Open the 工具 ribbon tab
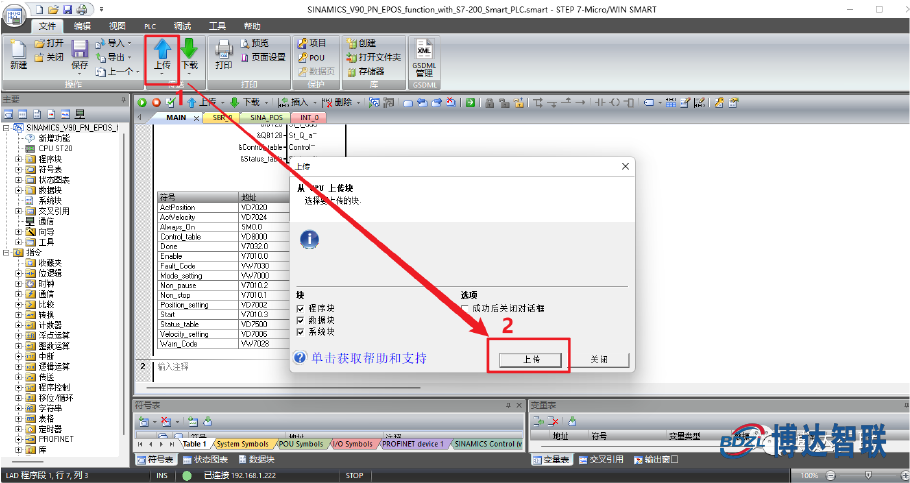The width and height of the screenshot is (910, 483). click(217, 26)
